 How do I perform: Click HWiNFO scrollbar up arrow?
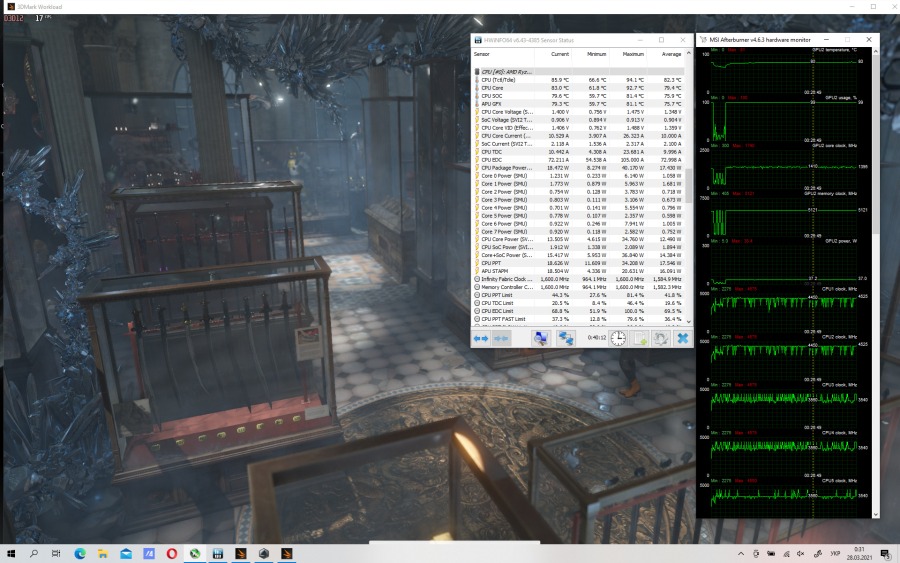689,53
